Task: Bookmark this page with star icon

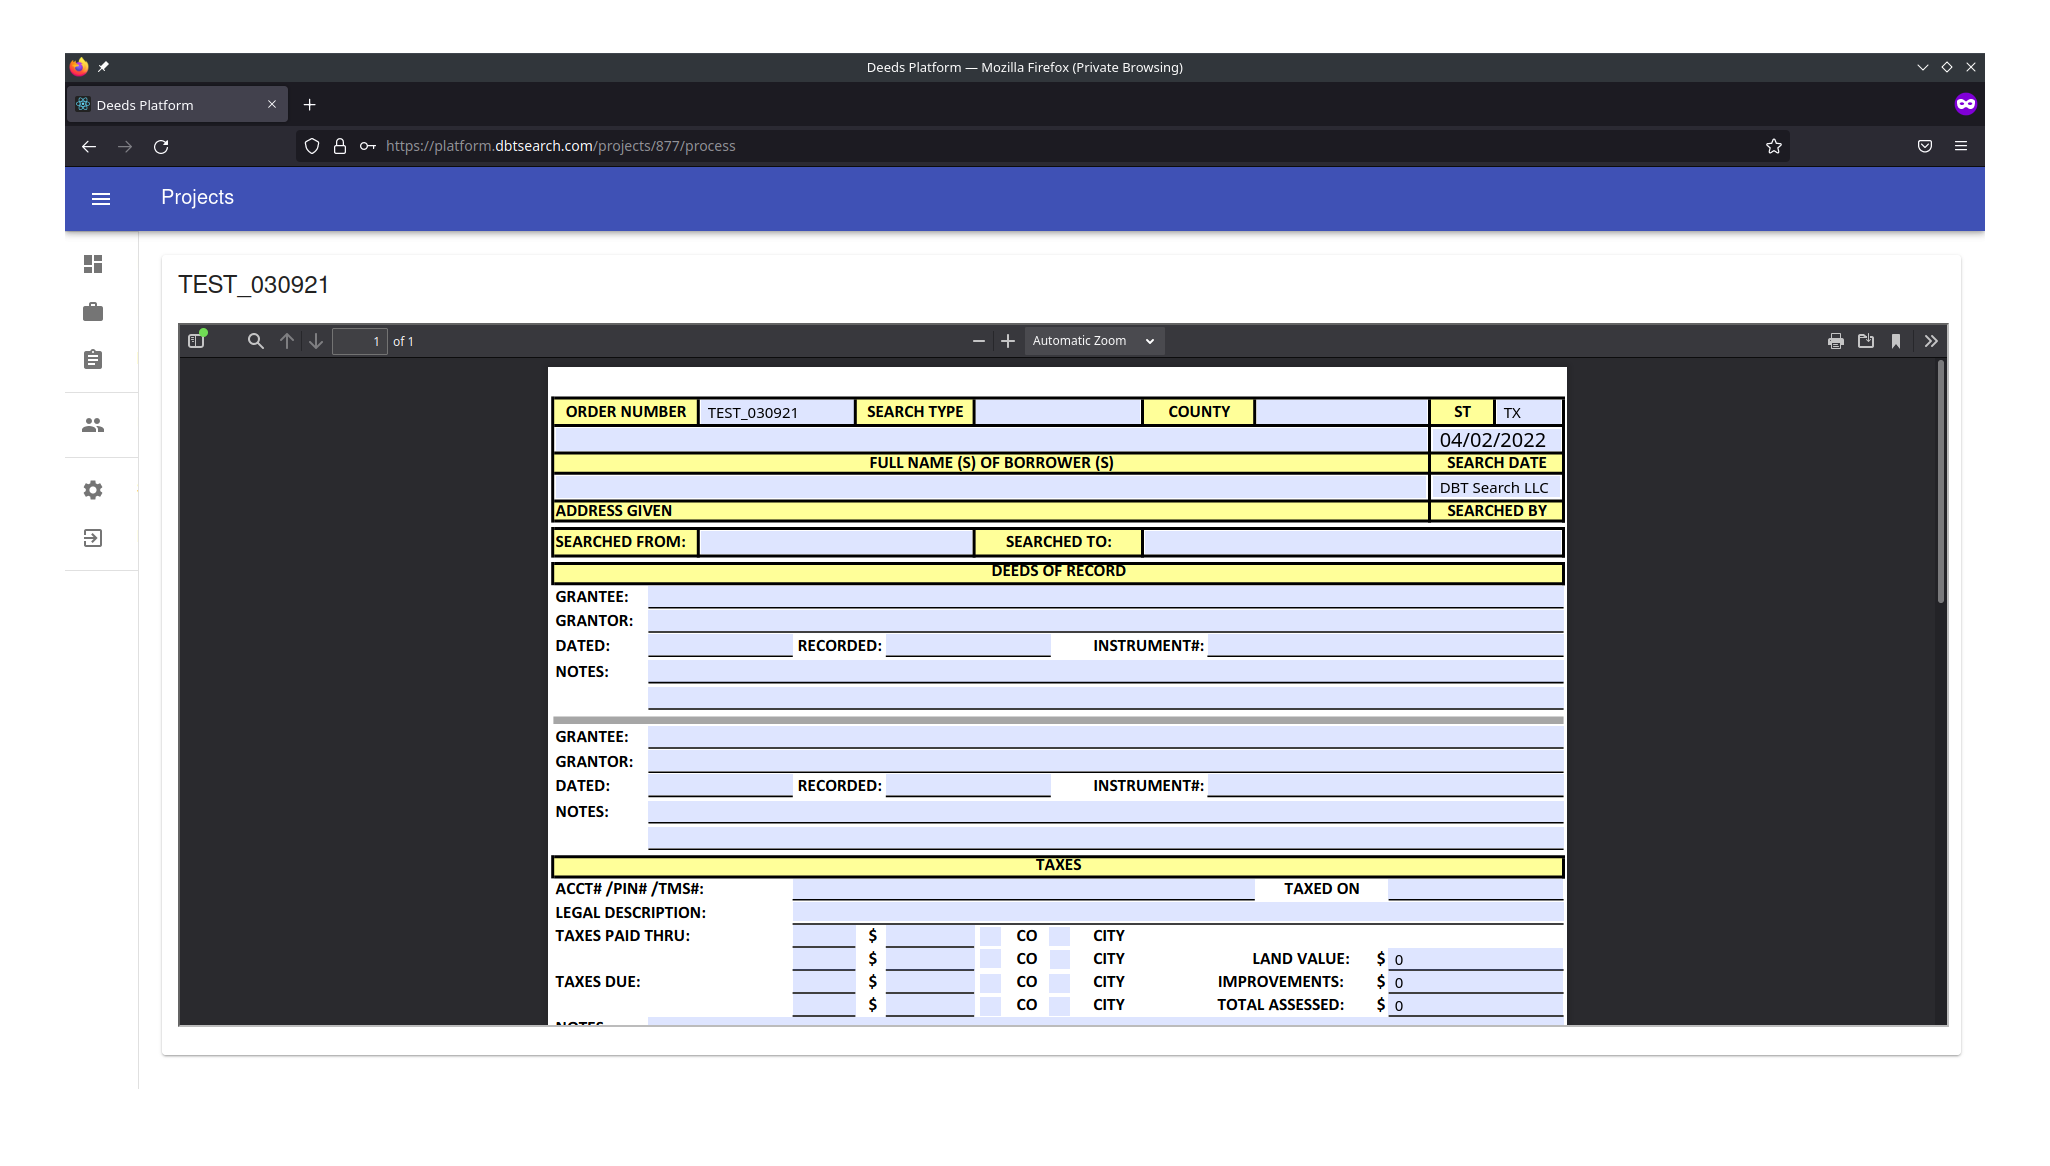Action: coord(1773,146)
